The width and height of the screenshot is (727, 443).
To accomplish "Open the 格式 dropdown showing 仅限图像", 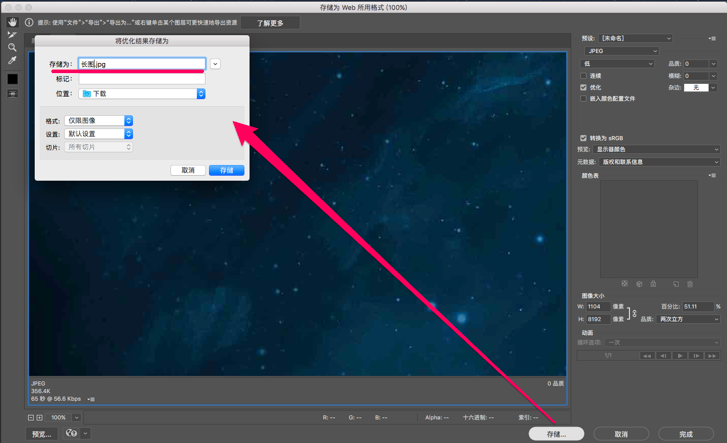I will (99, 121).
